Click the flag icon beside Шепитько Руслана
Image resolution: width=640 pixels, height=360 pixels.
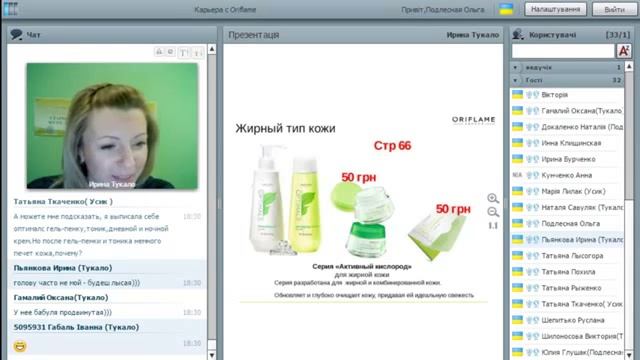(518, 320)
